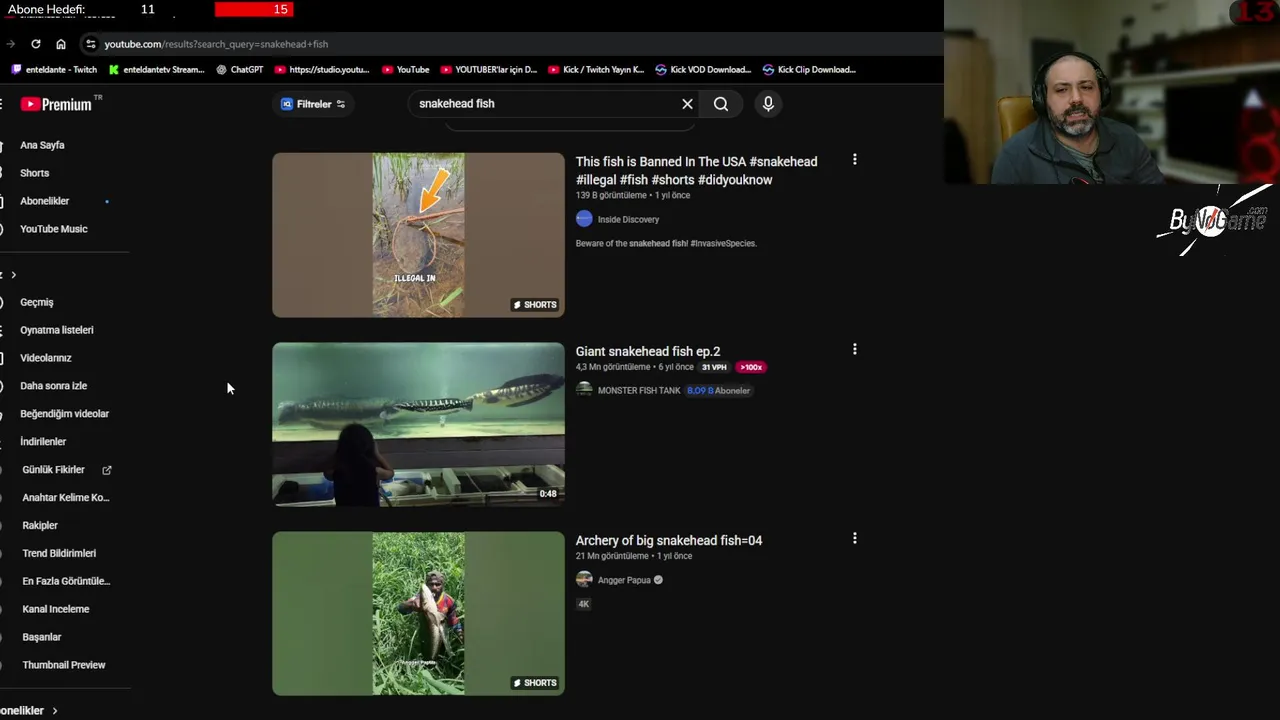Open title 'Archery of big snakehead fish=04'
The height and width of the screenshot is (720, 1280).
pos(669,540)
